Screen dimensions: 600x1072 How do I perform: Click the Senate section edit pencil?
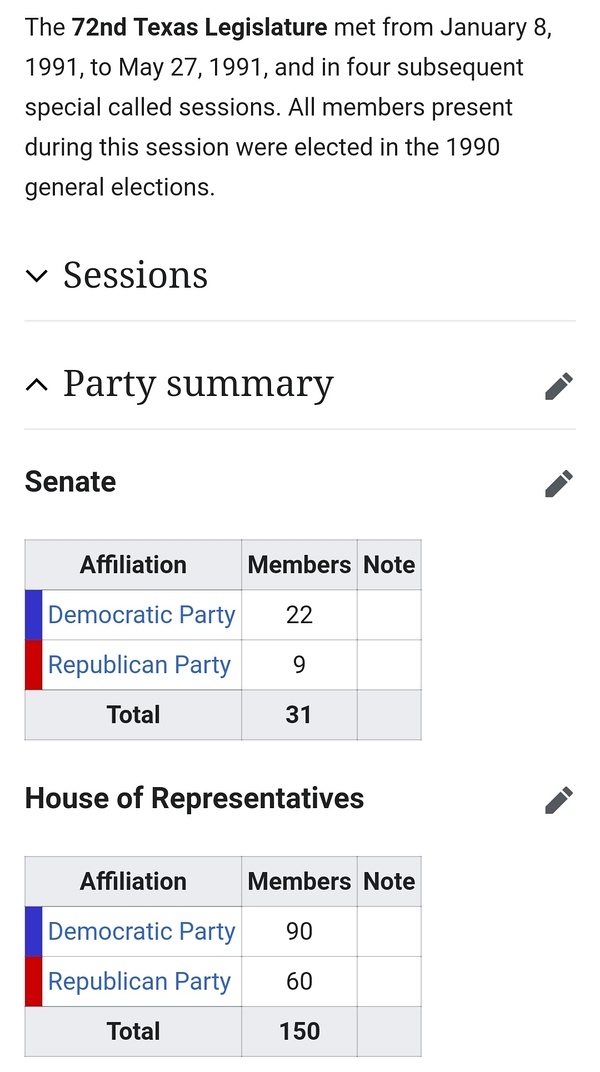point(559,483)
